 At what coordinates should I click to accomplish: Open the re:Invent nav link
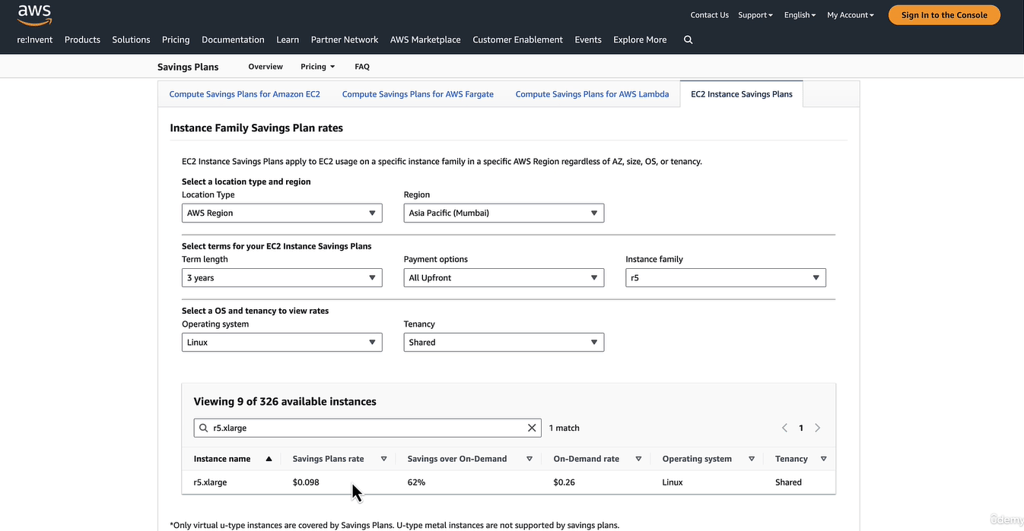(x=35, y=40)
